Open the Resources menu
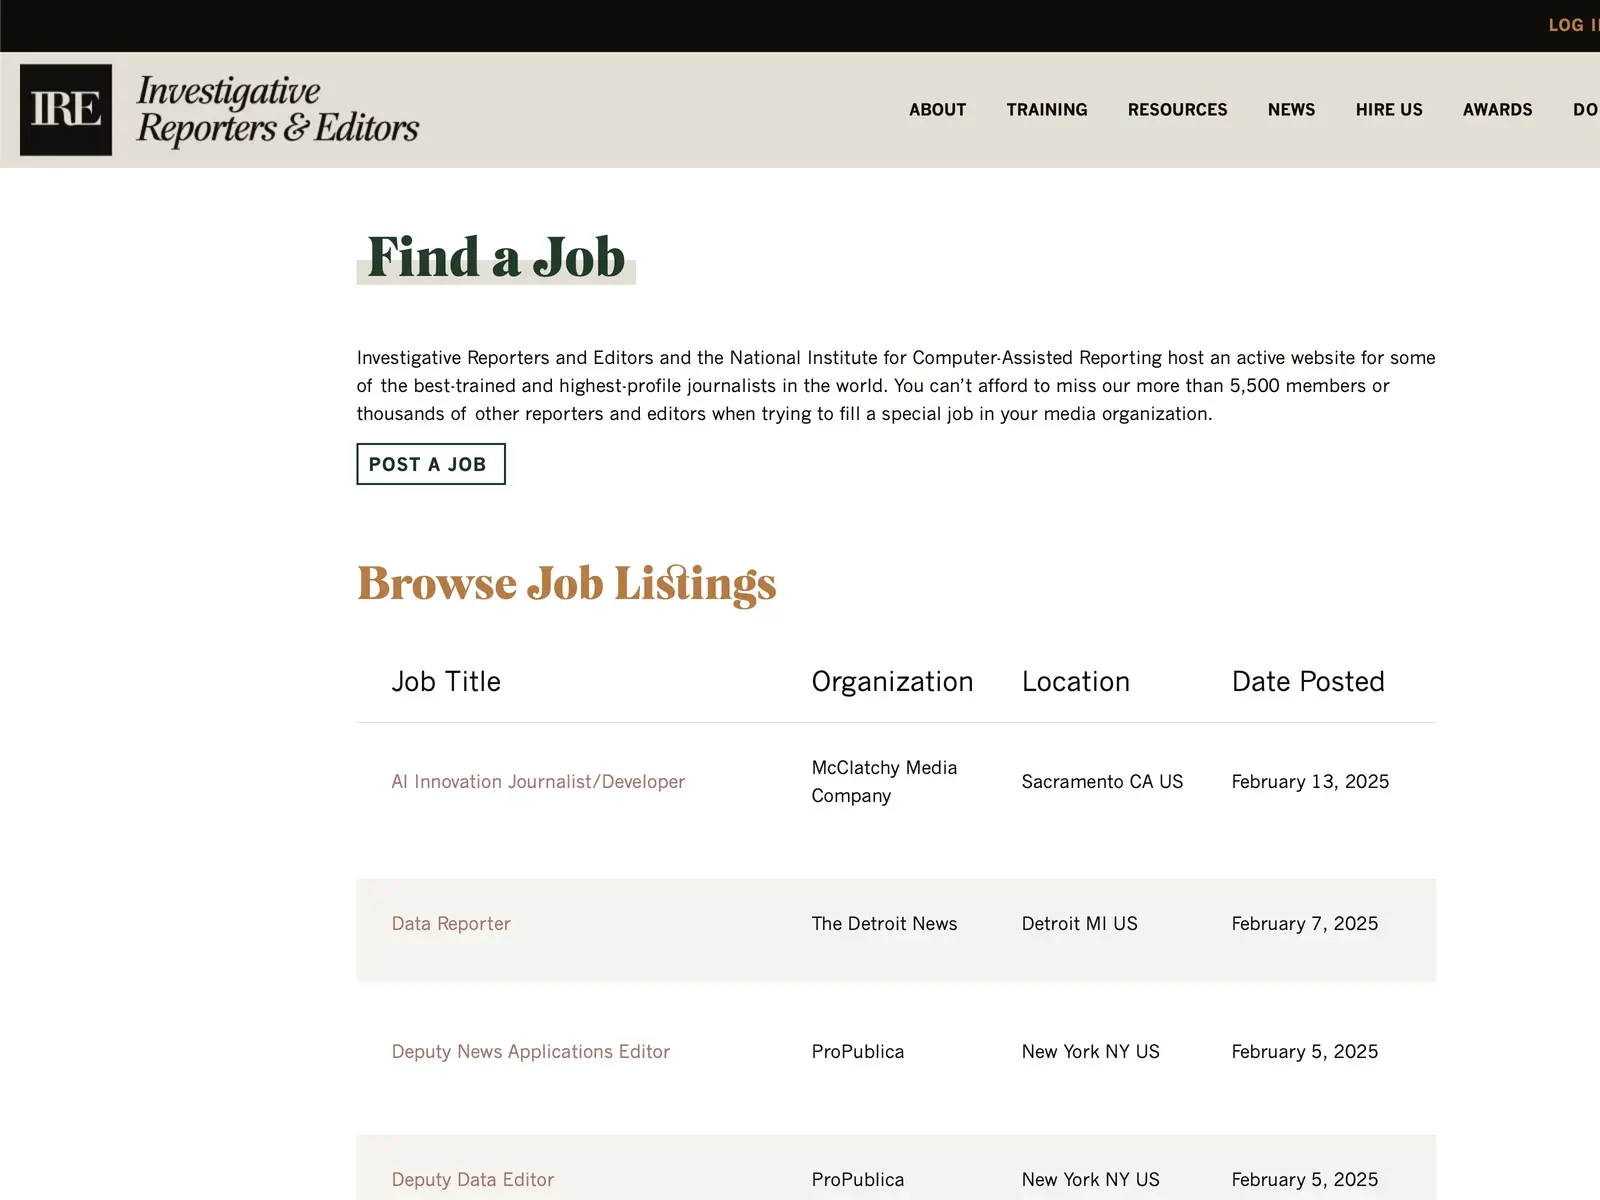The height and width of the screenshot is (1200, 1600). 1177,110
